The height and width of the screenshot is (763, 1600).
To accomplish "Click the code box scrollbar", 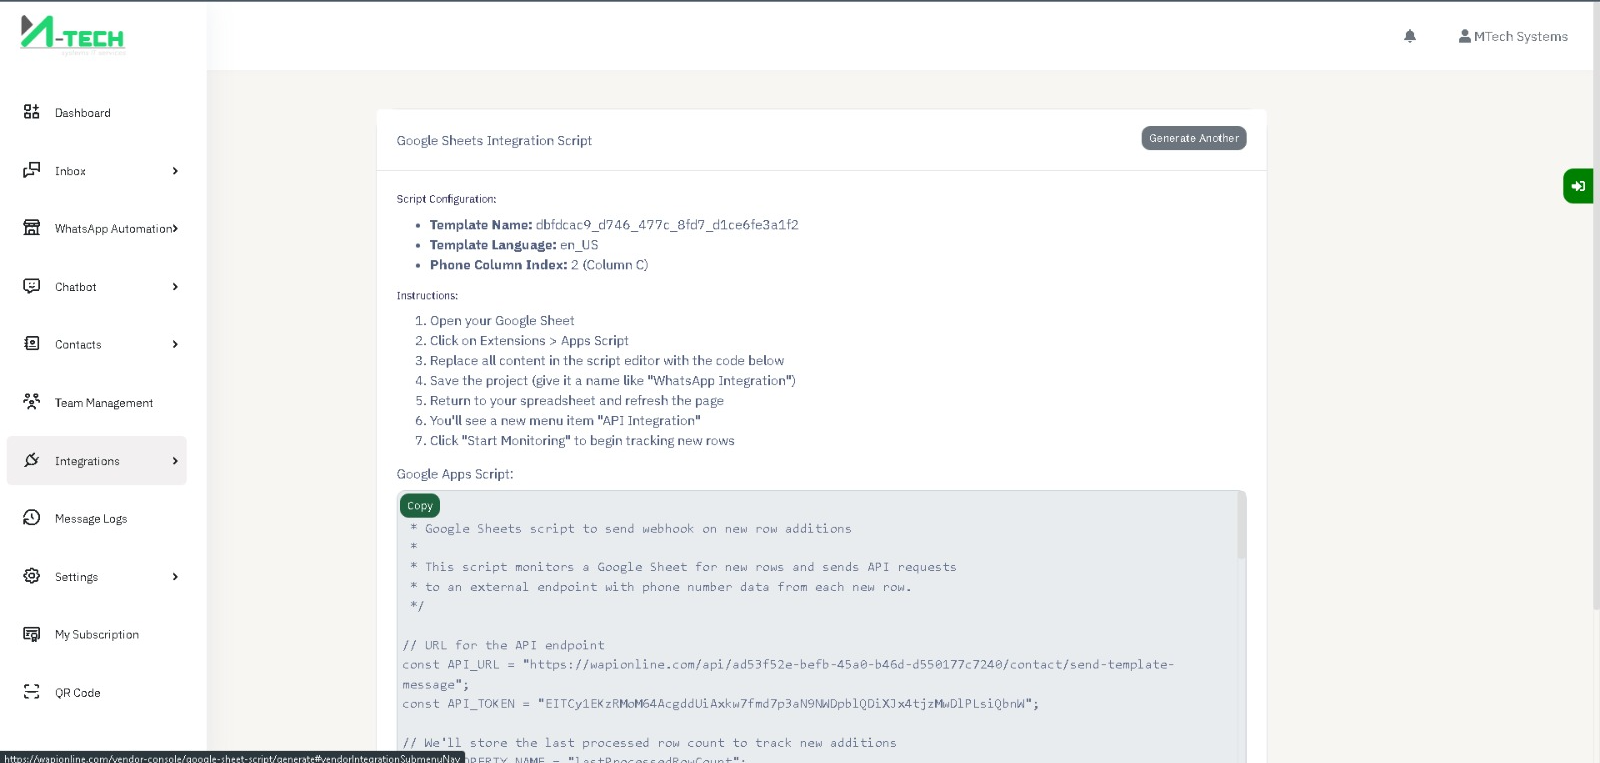I will 1241,526.
